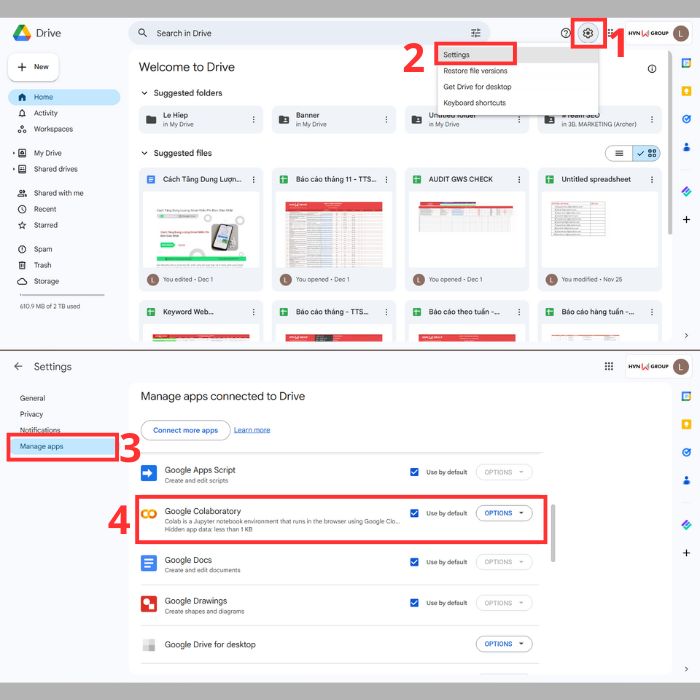Switch to list layout view
Viewport: 700px width, 700px height.
[619, 153]
